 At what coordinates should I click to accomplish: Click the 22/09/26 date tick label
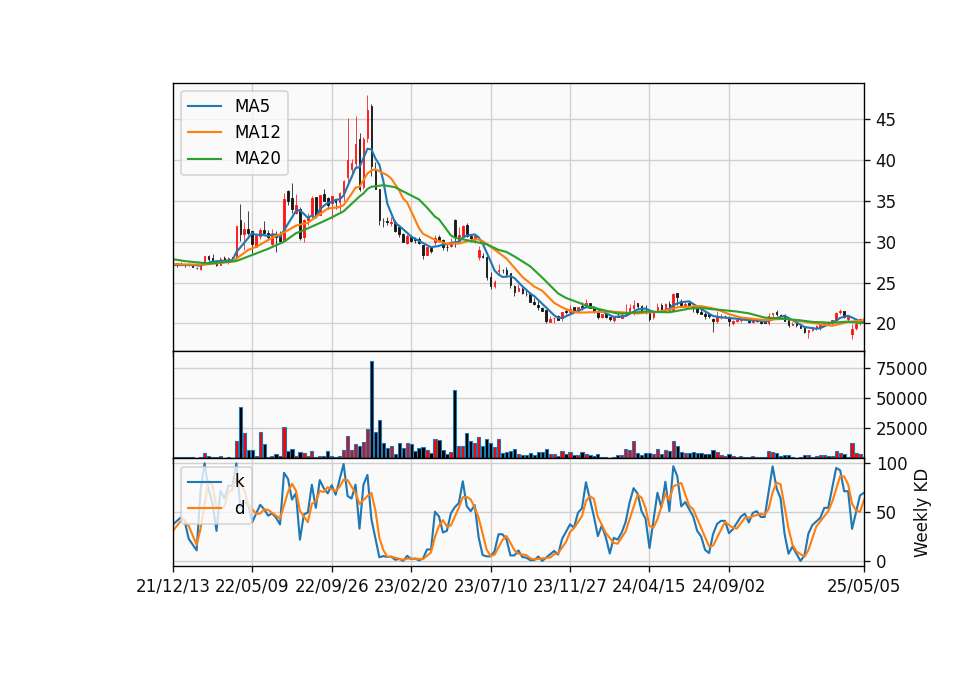tap(332, 586)
